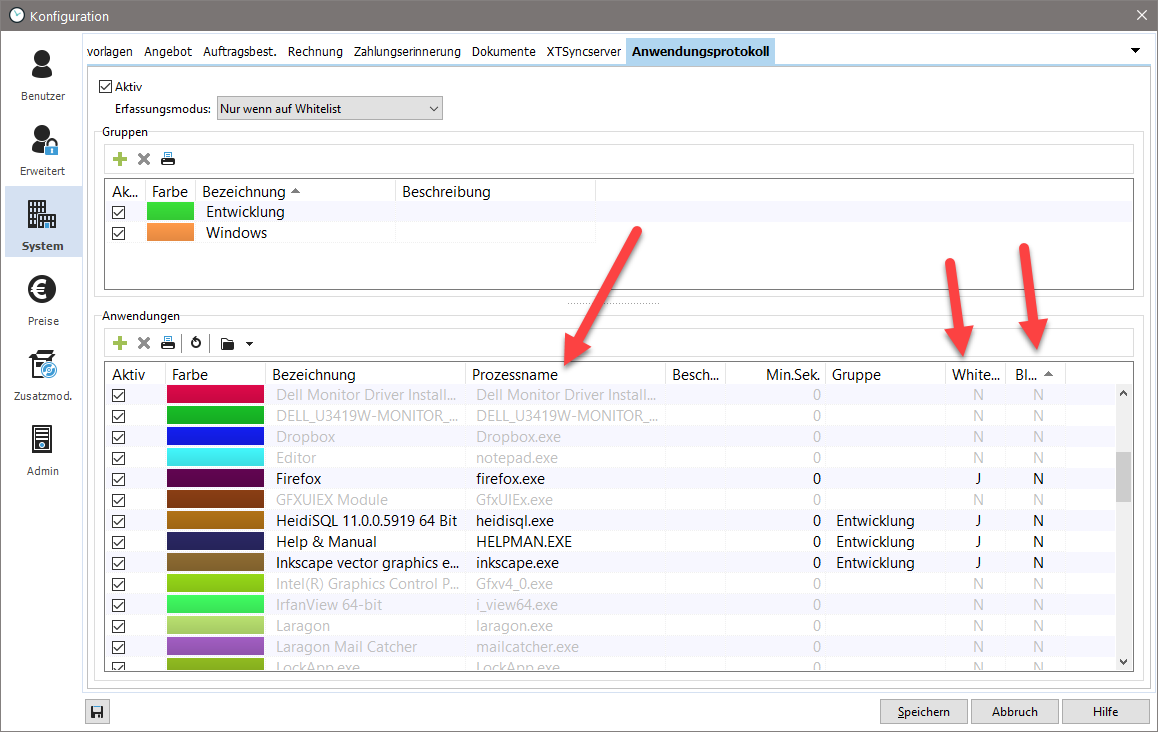Open the Erweitert settings section
Screen dimensions: 1158x732
pos(43,150)
